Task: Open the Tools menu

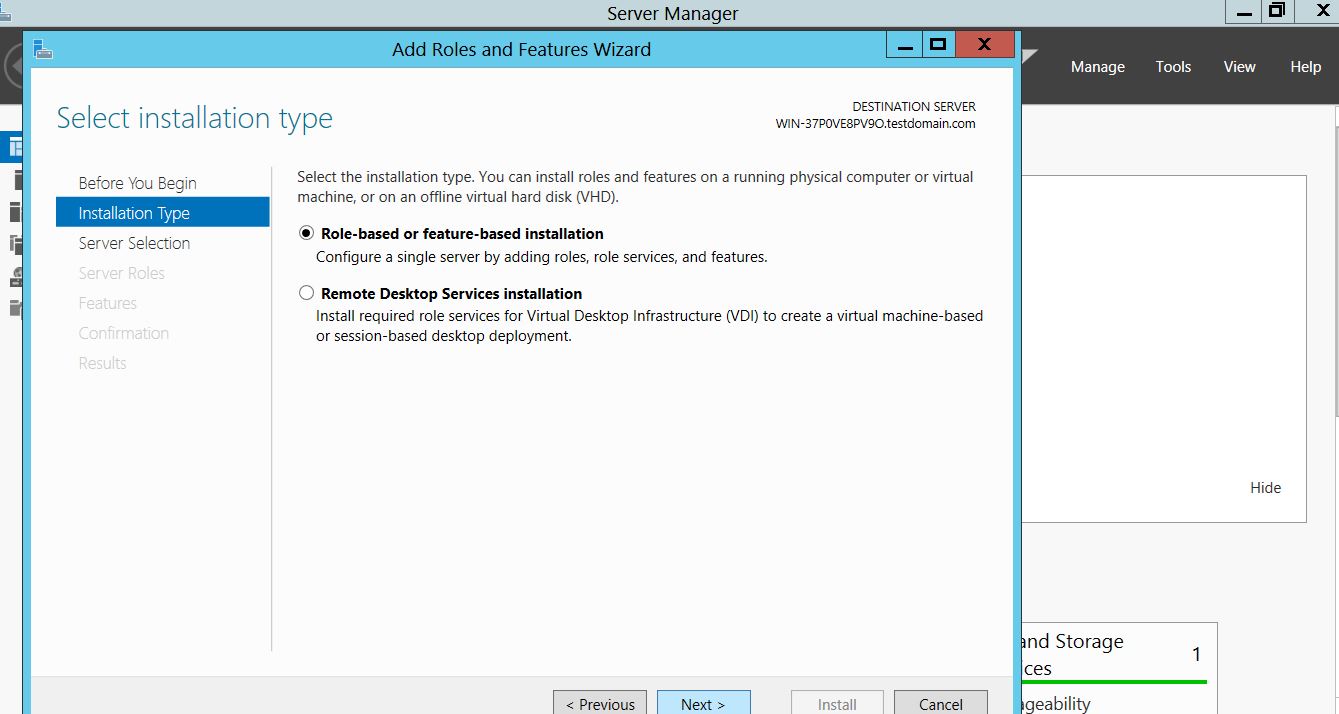Action: [1173, 67]
